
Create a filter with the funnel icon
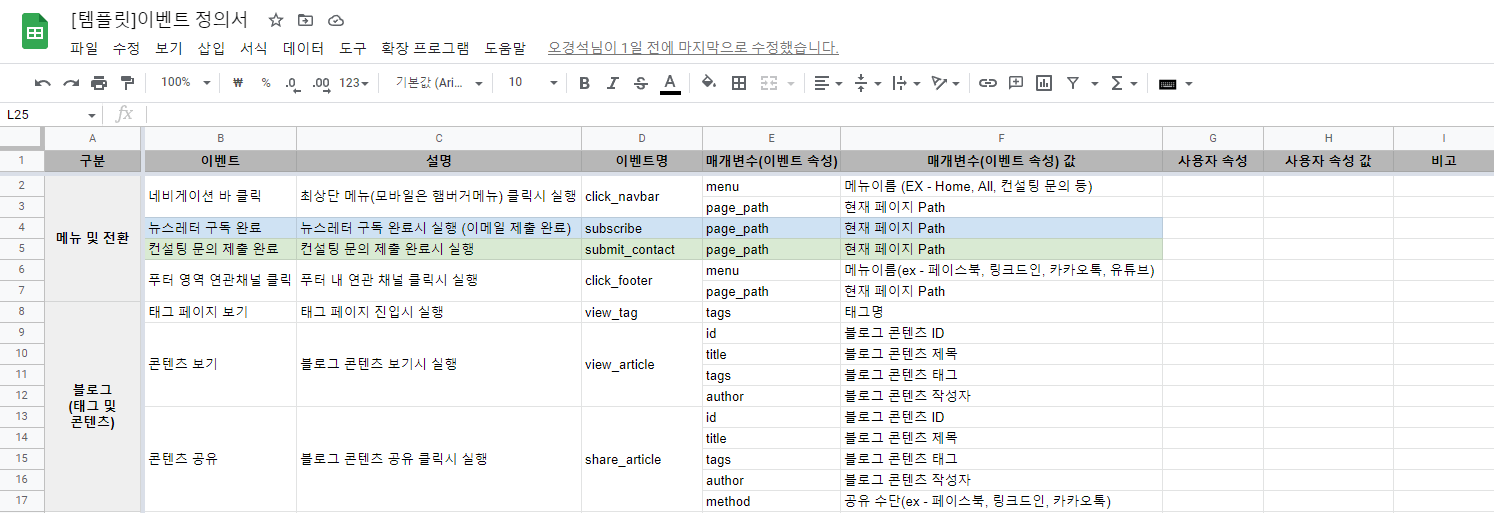point(1073,83)
